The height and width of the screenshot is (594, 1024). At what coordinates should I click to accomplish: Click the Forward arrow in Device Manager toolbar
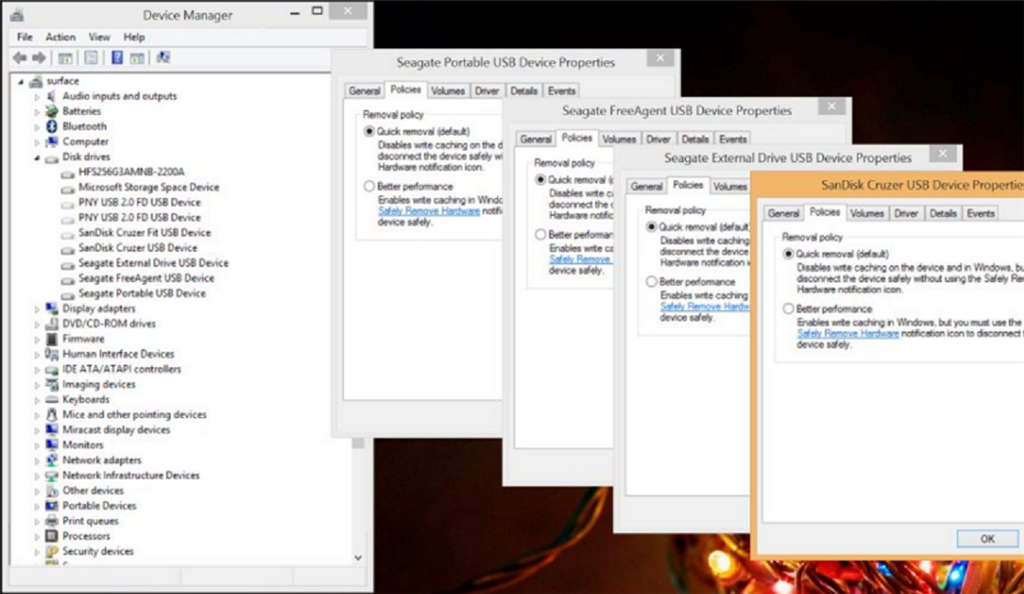(39, 58)
